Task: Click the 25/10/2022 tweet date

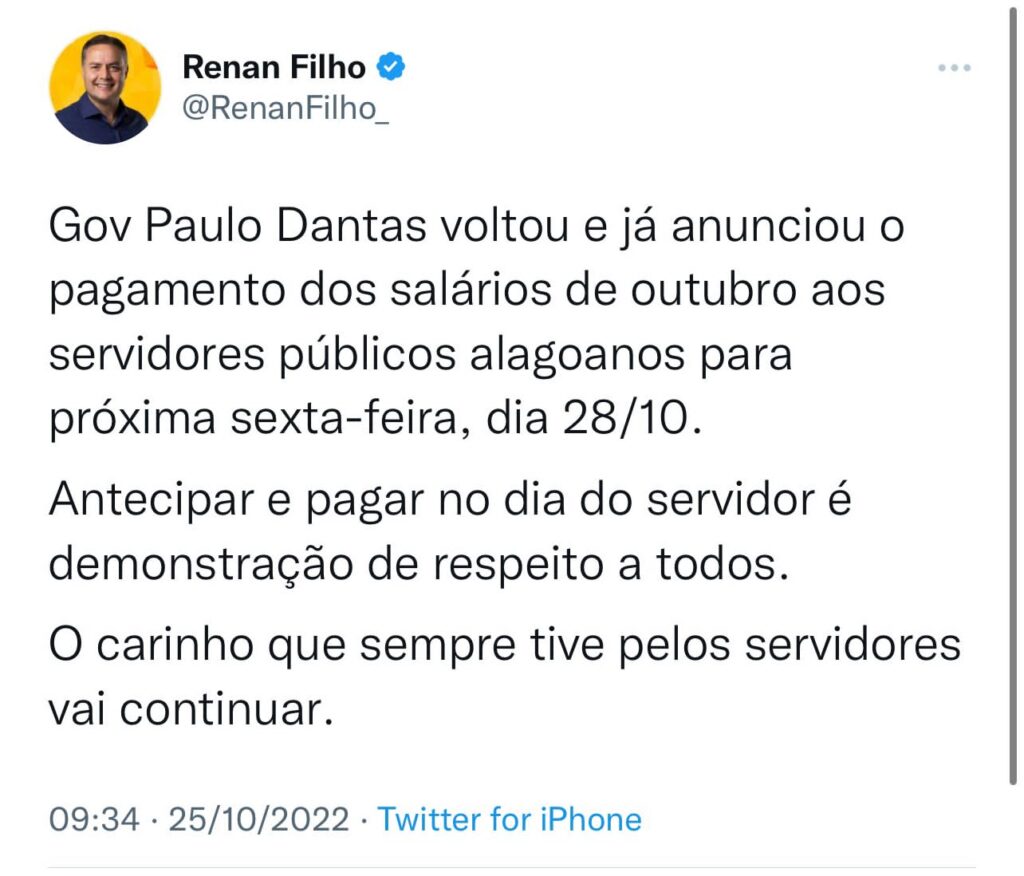Action: coord(259,820)
